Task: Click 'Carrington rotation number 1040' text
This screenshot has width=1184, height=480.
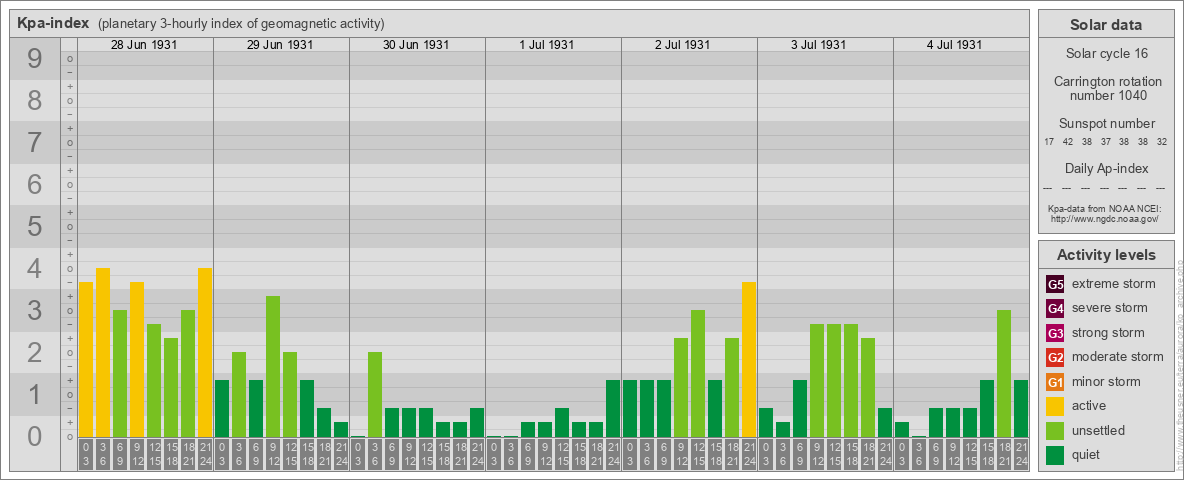Action: (x=1106, y=88)
